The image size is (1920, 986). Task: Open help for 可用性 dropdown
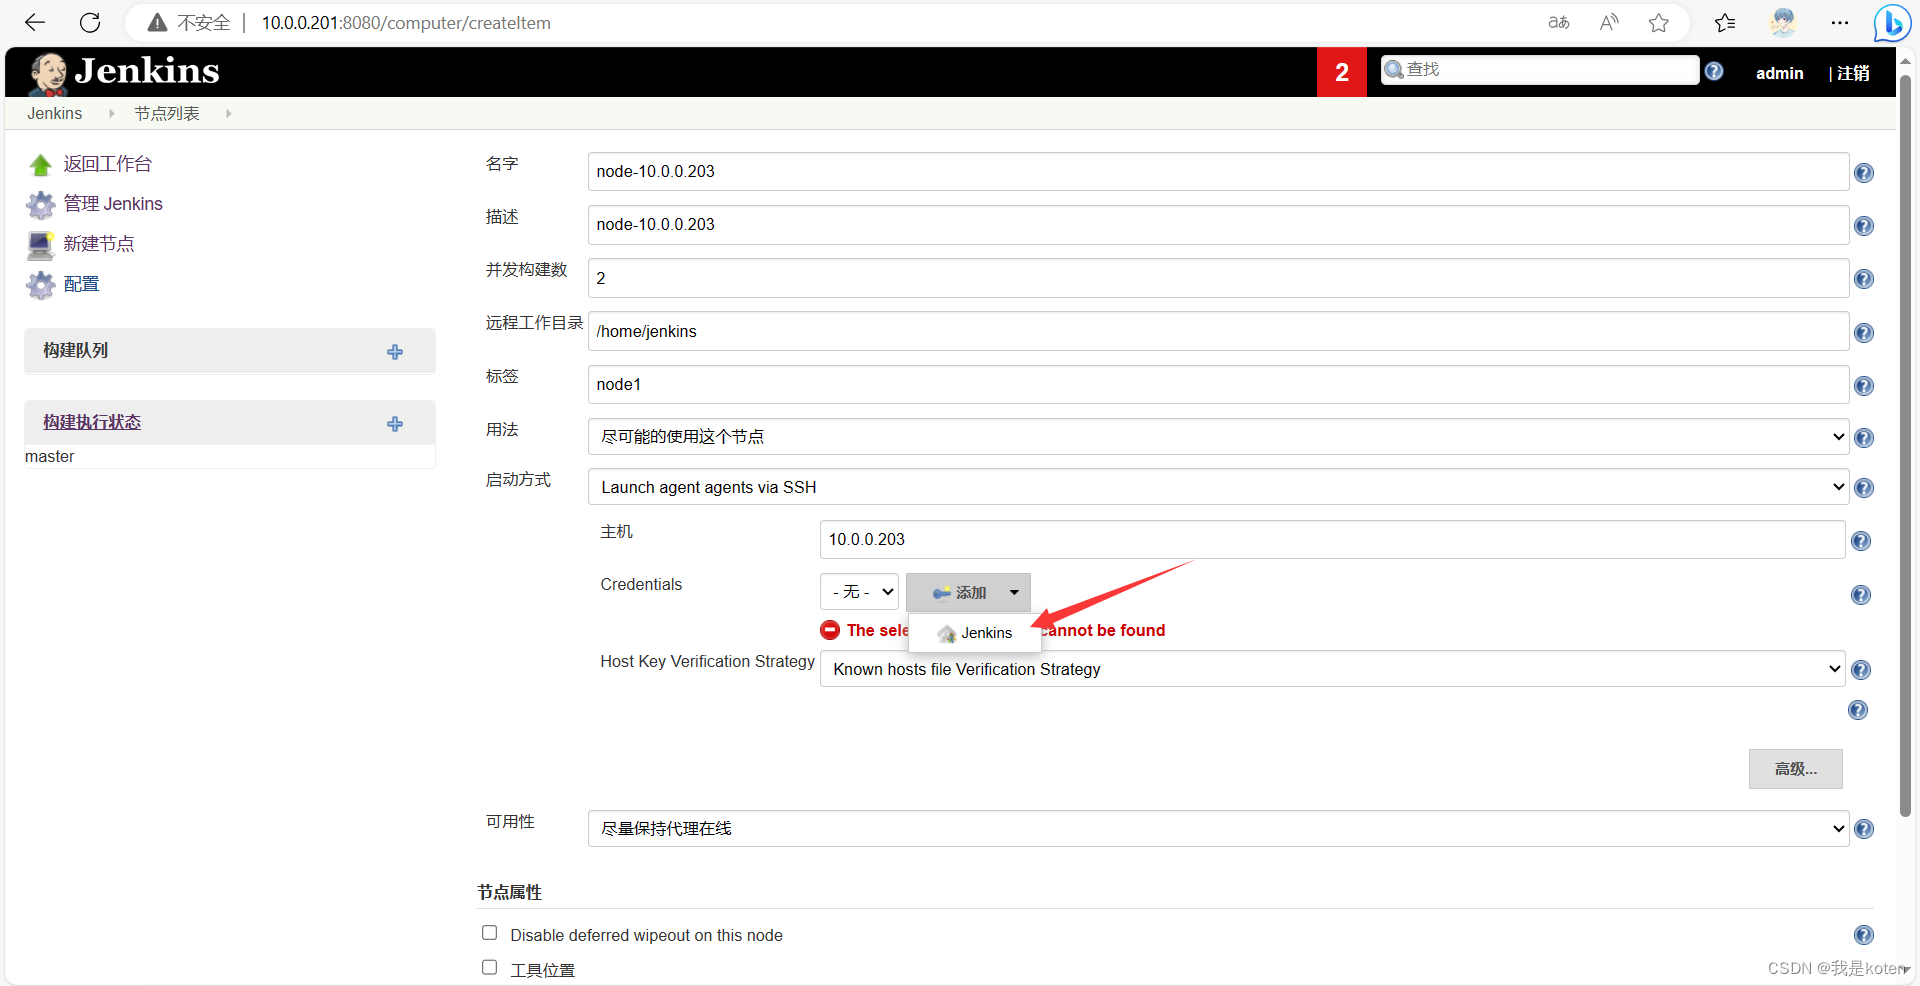pyautogui.click(x=1864, y=829)
